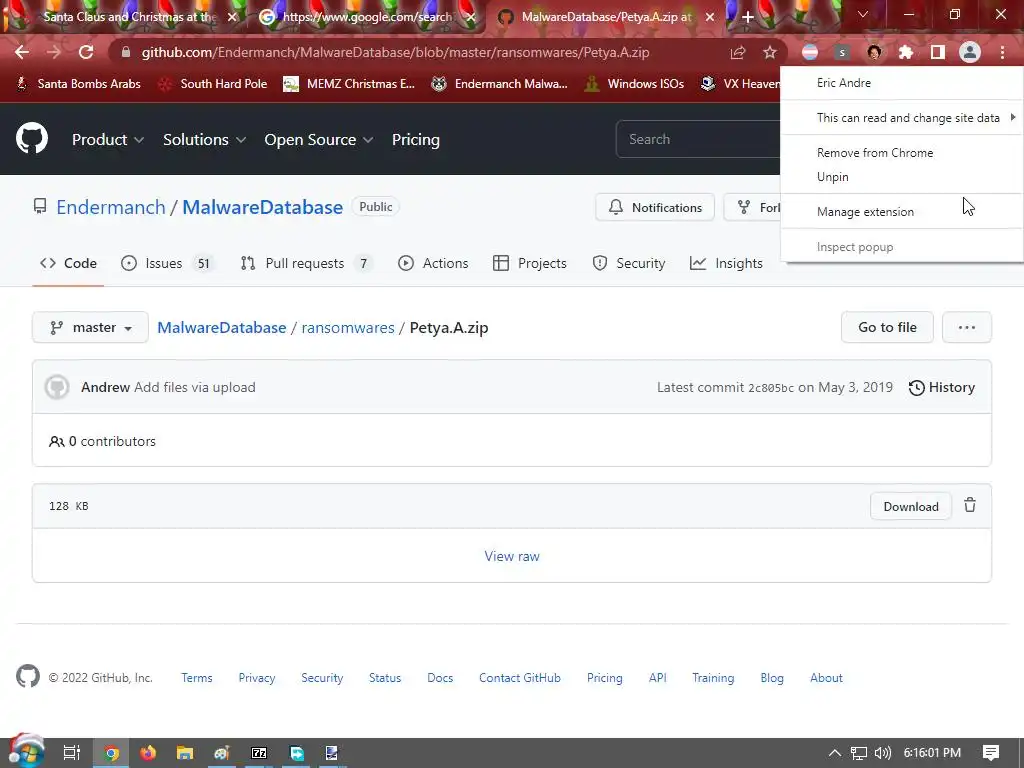Open the Code repository tab

[x=68, y=263]
